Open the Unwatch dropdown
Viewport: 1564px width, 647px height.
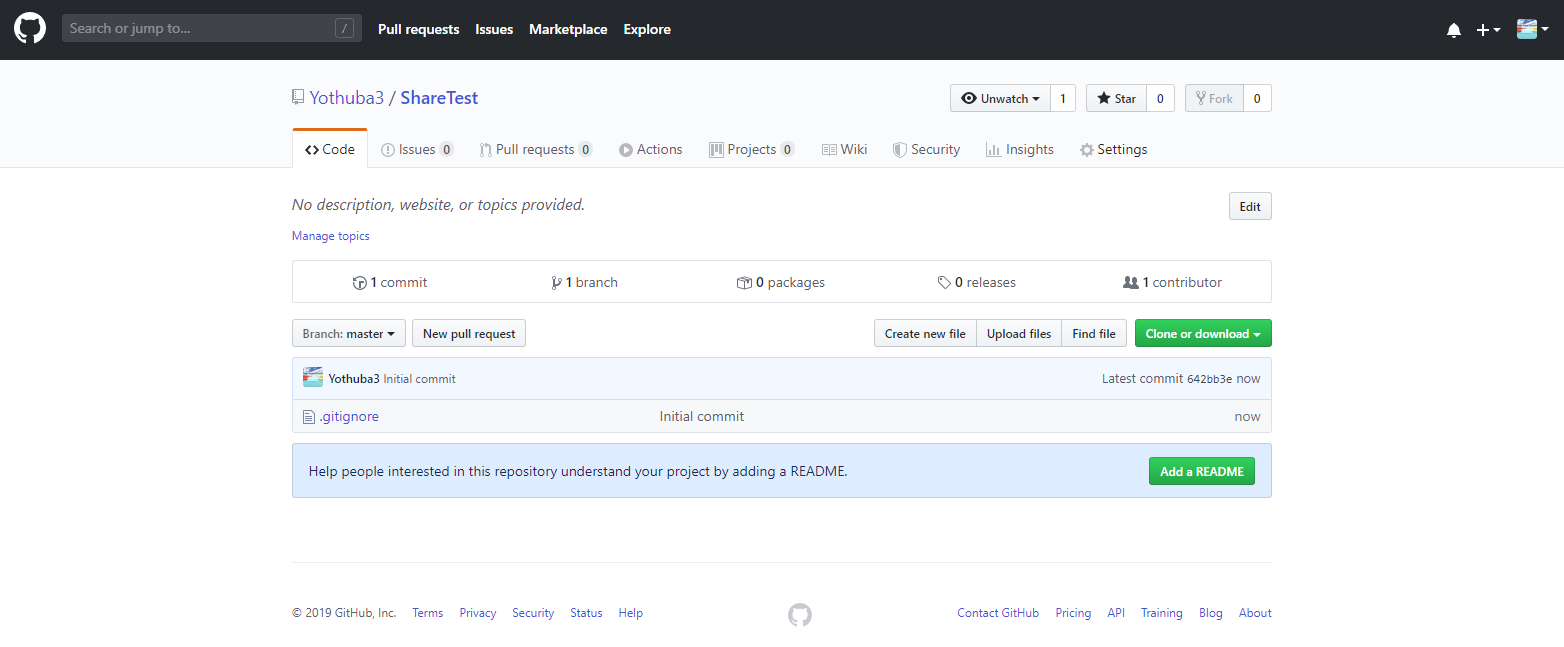click(x=1000, y=98)
